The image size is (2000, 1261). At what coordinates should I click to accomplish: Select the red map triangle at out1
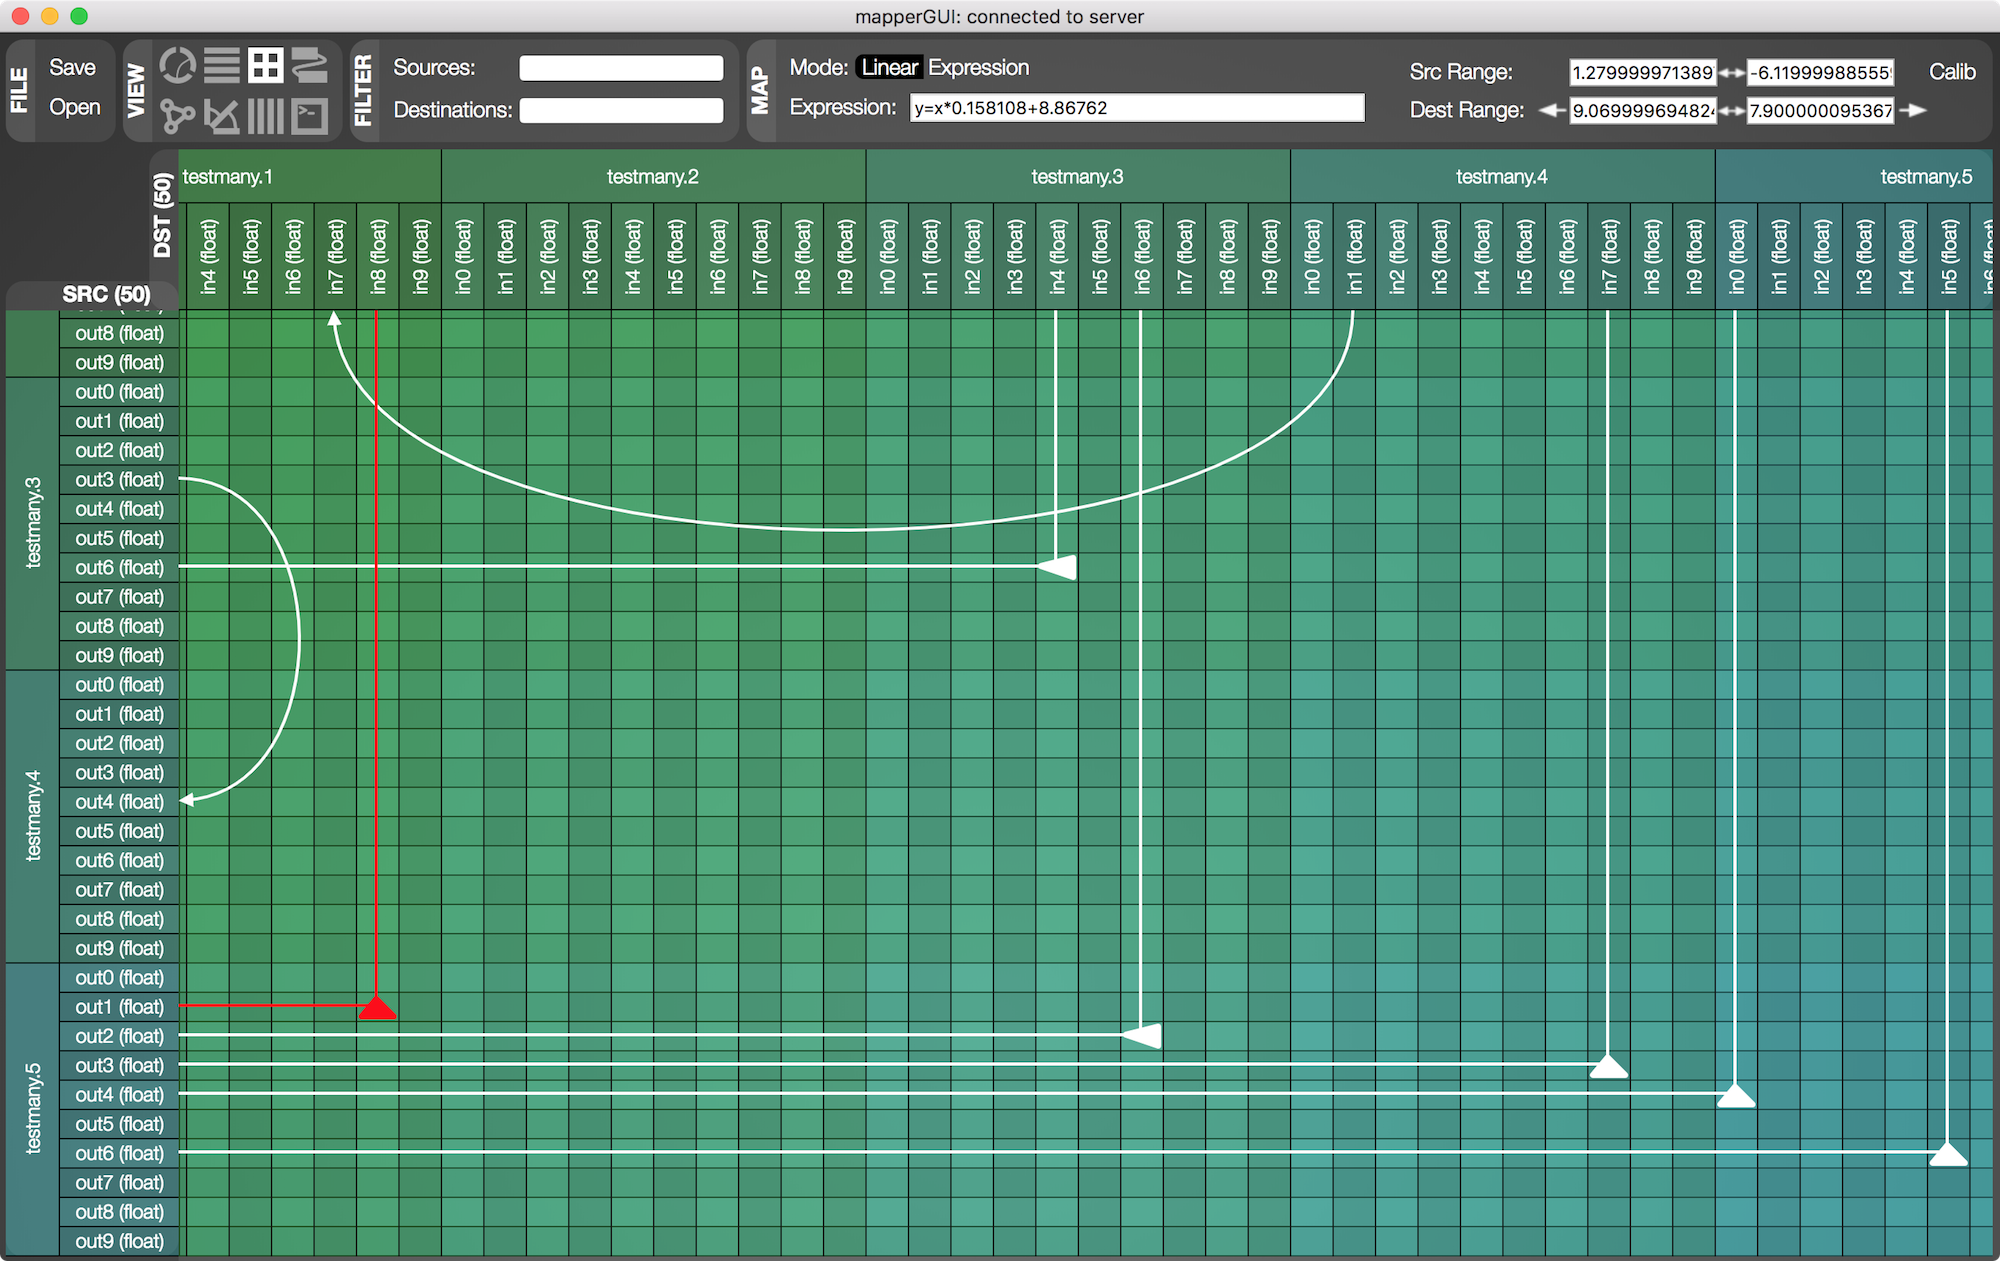377,1008
